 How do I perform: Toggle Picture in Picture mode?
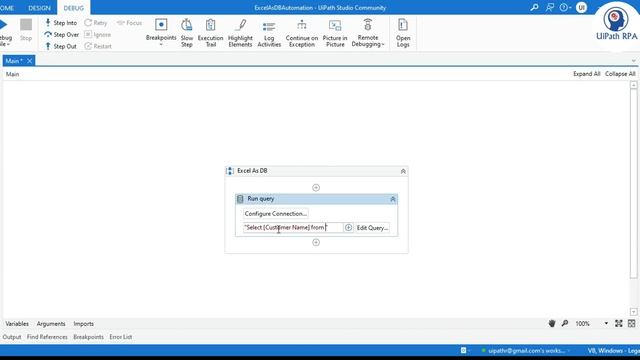[335, 33]
